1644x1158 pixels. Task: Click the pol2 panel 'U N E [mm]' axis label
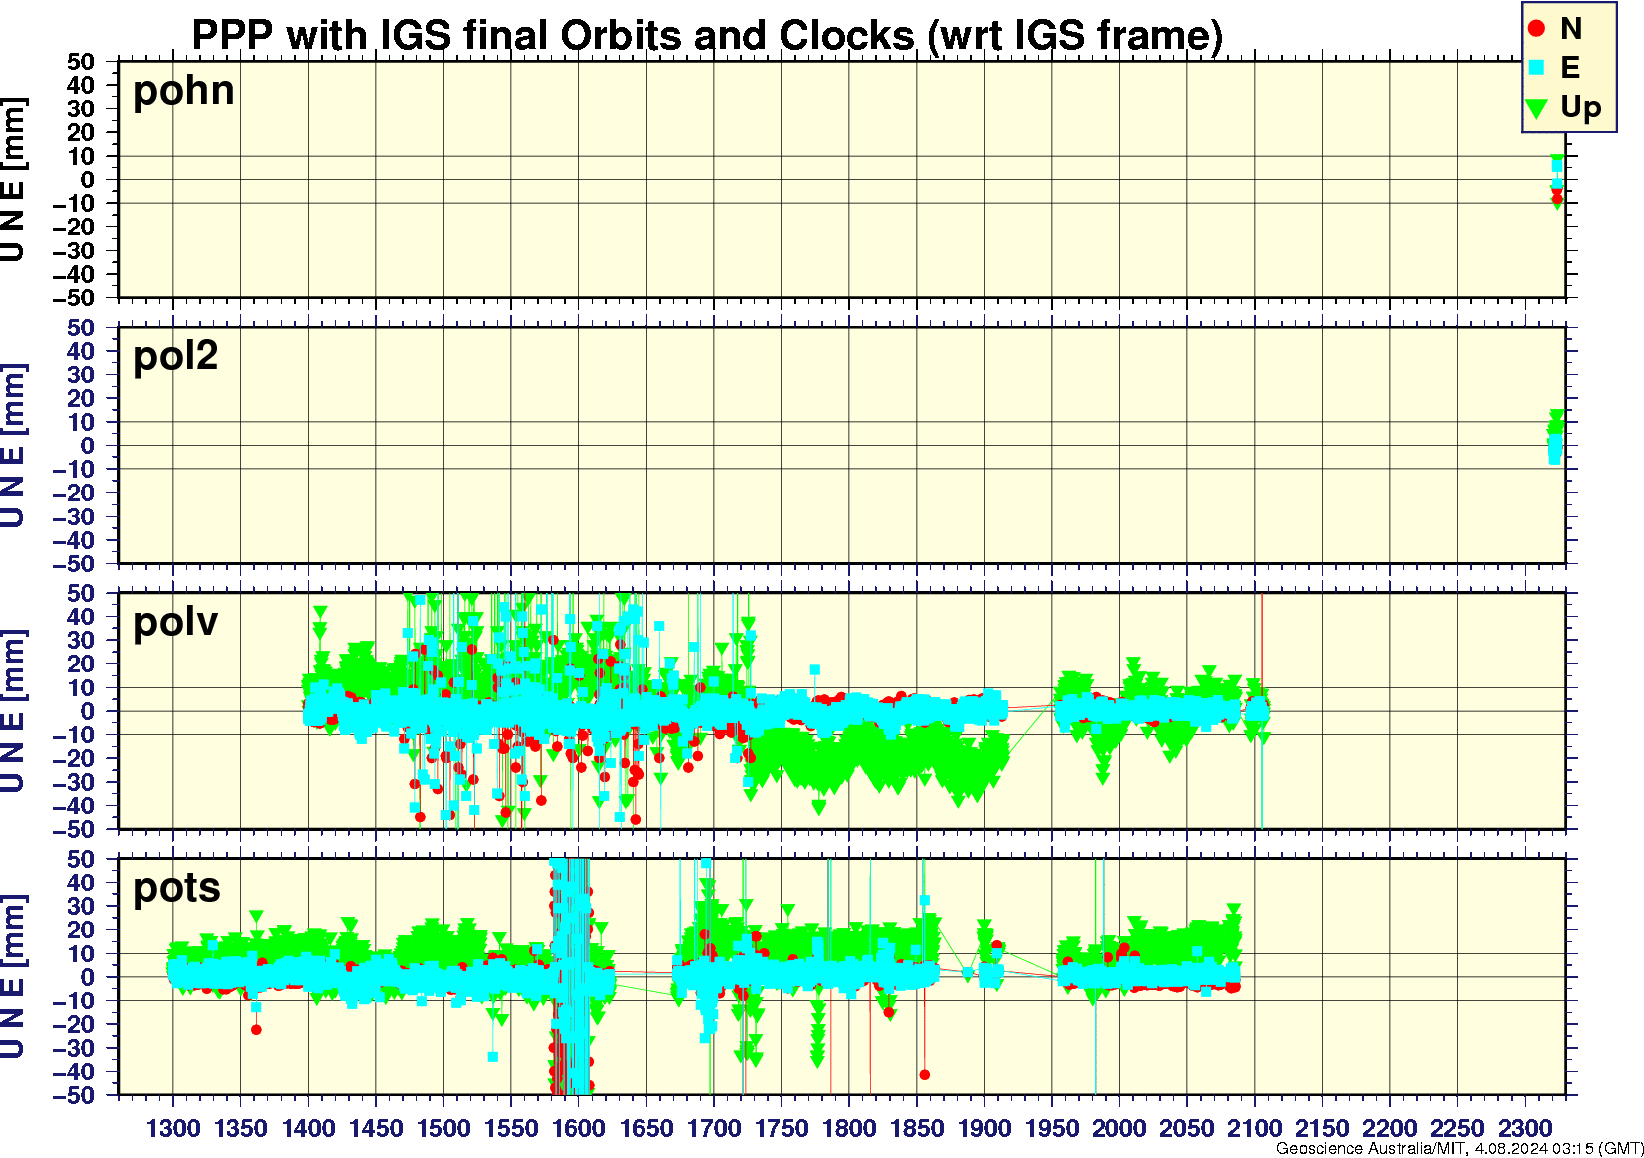[x=13, y=446]
